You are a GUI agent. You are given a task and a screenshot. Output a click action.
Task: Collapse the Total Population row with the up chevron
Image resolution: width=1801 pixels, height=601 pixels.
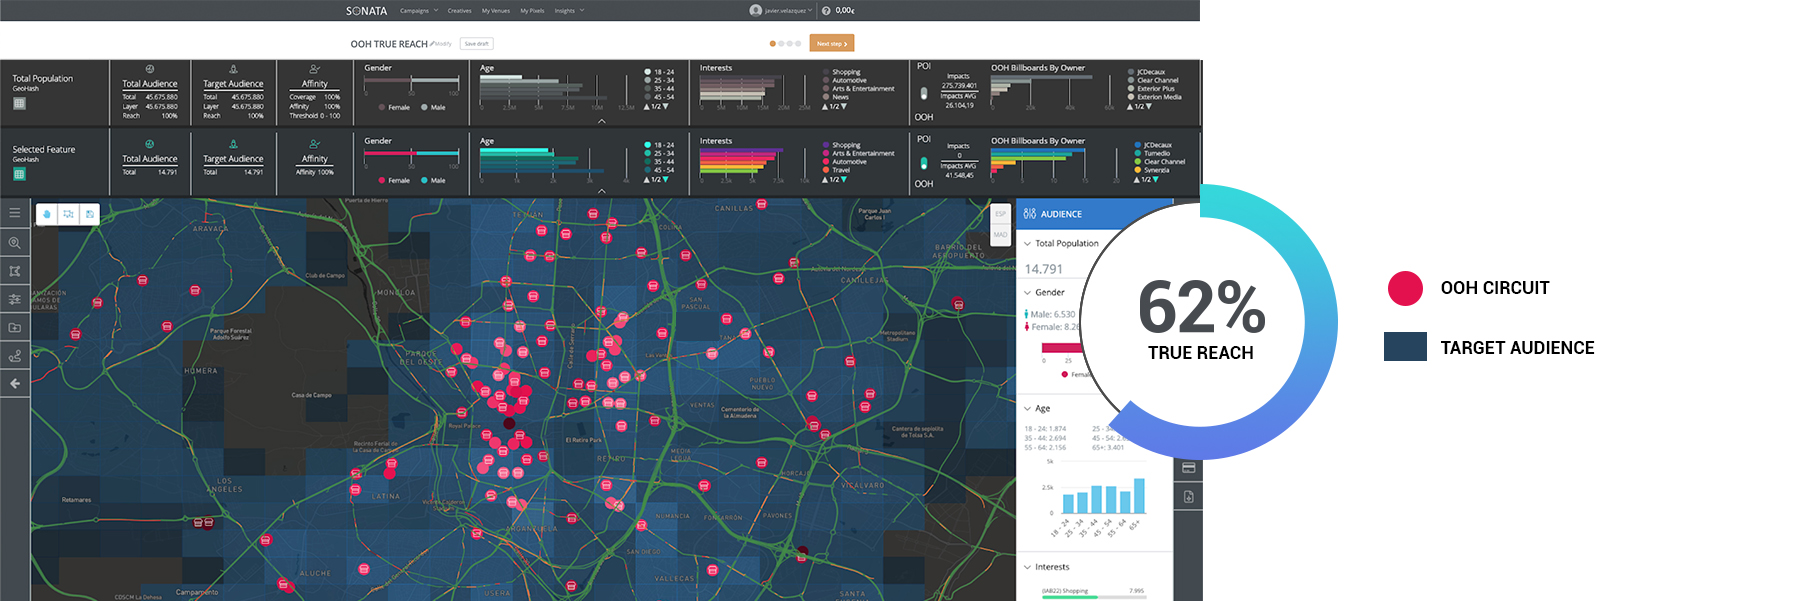(601, 120)
